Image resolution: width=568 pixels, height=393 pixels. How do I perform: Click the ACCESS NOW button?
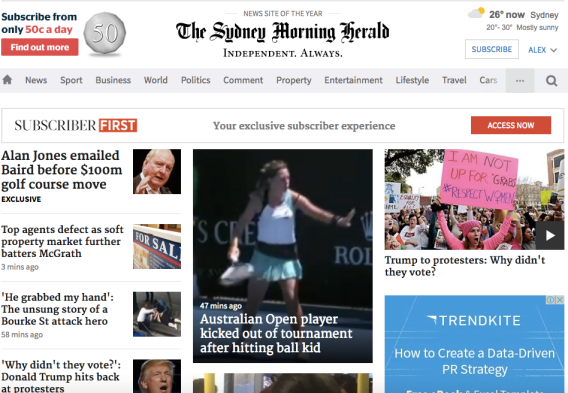pyautogui.click(x=511, y=125)
